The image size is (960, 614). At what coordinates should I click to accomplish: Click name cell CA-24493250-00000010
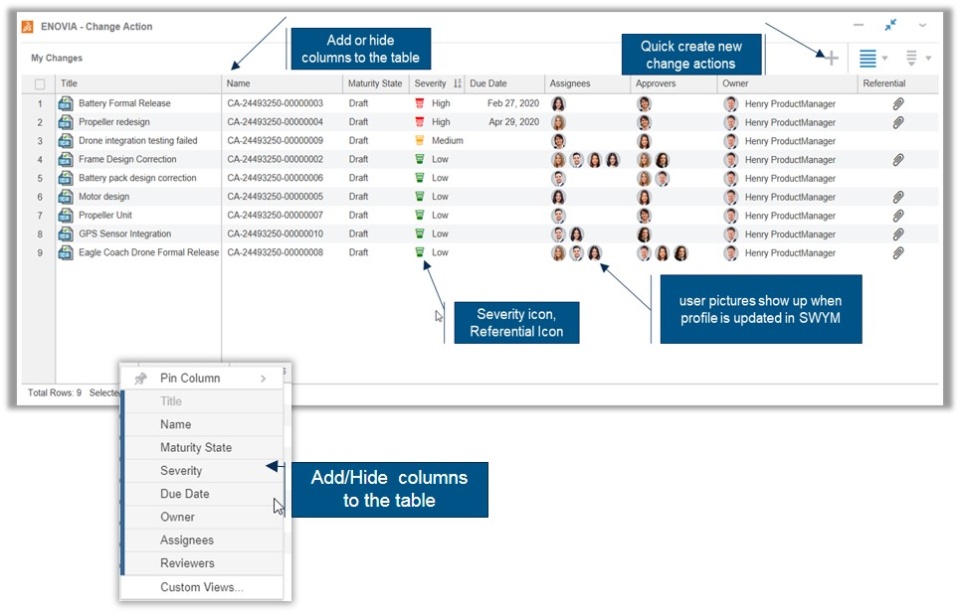click(x=275, y=234)
